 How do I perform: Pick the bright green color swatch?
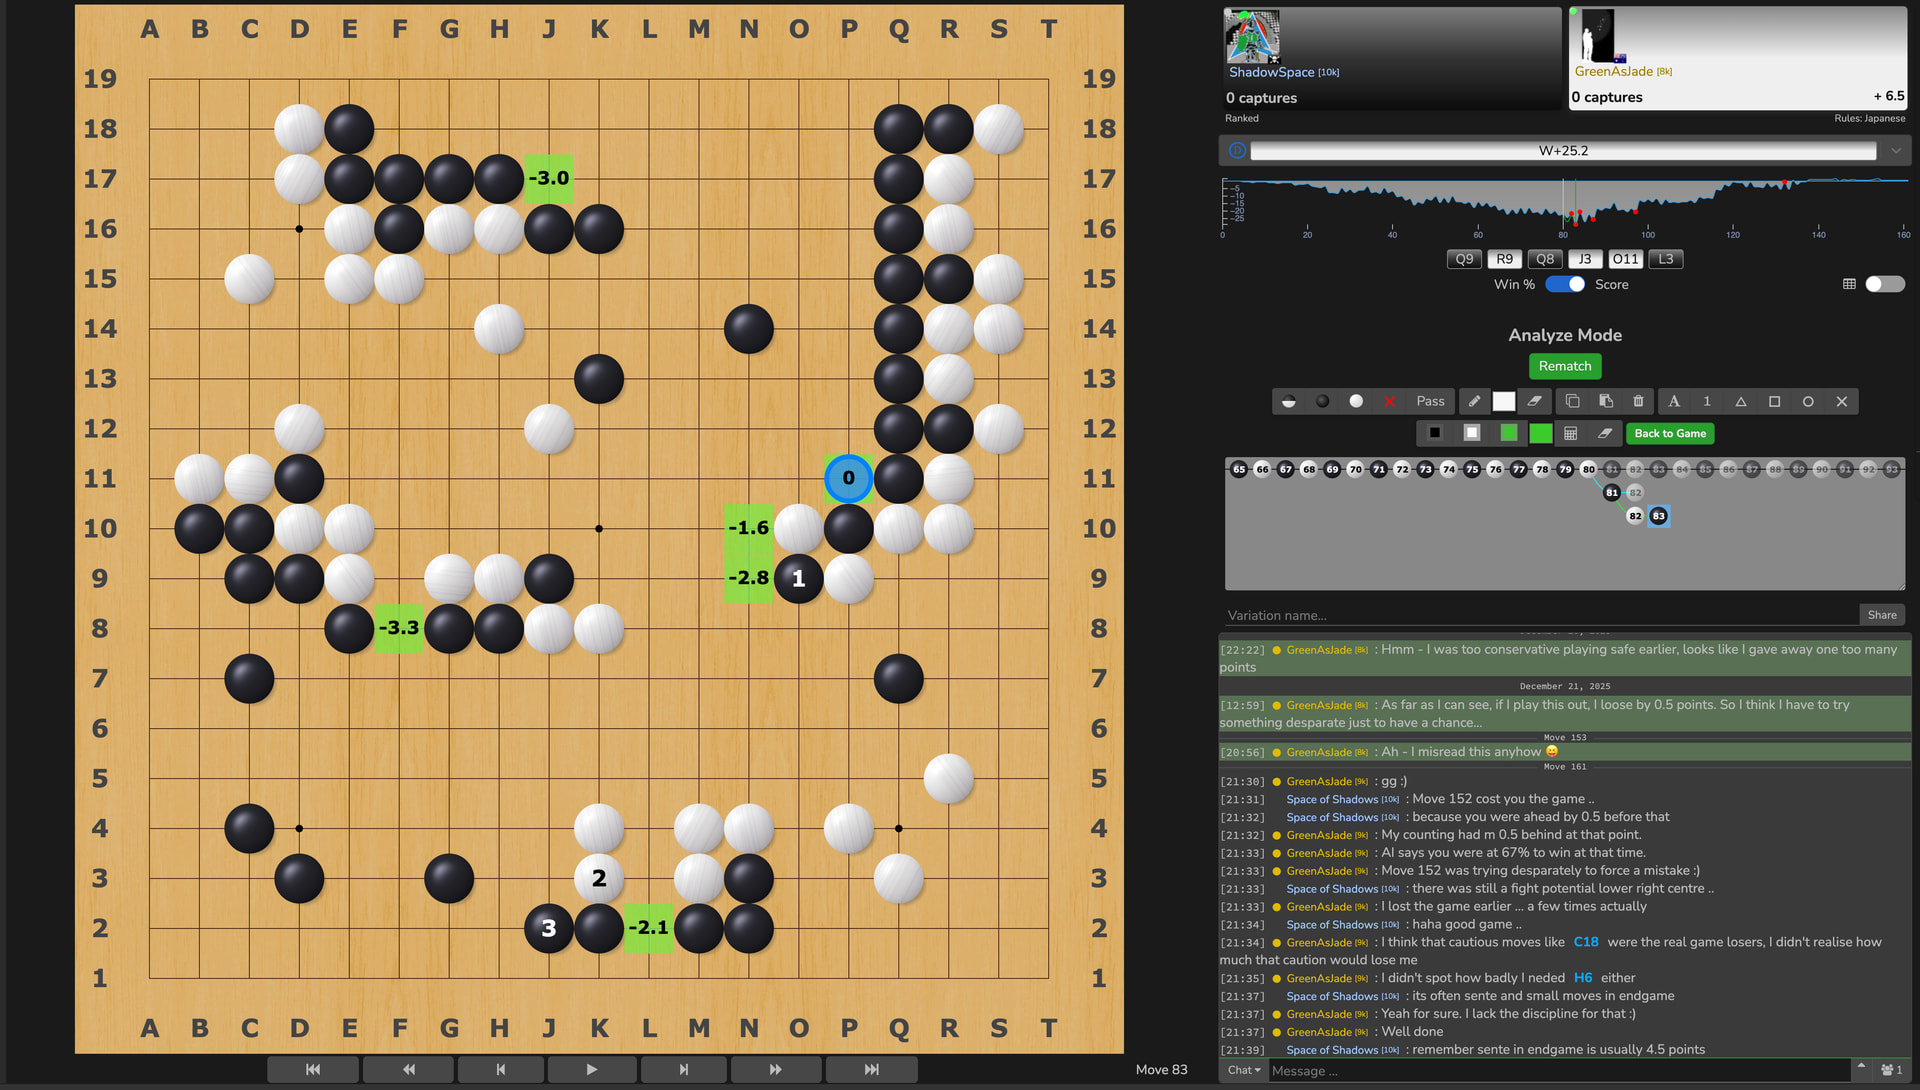click(1541, 433)
